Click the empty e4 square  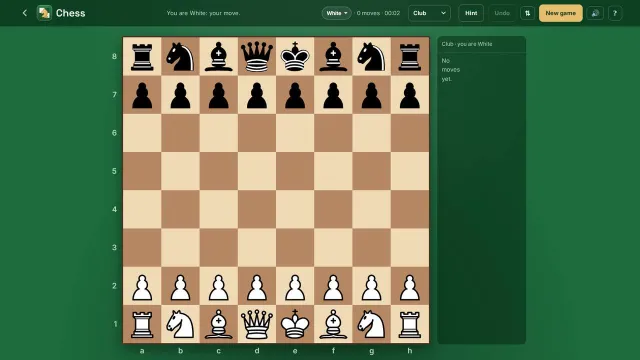pos(295,209)
